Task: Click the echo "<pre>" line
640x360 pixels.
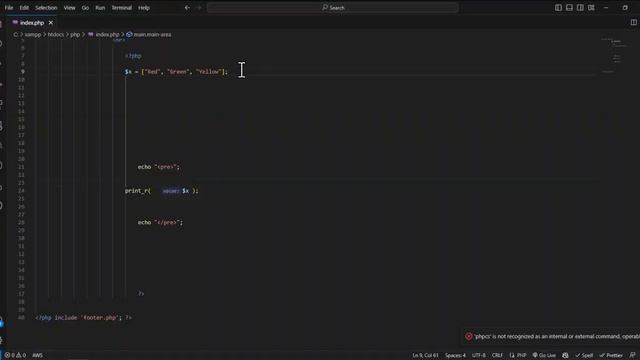Action: coord(158,167)
